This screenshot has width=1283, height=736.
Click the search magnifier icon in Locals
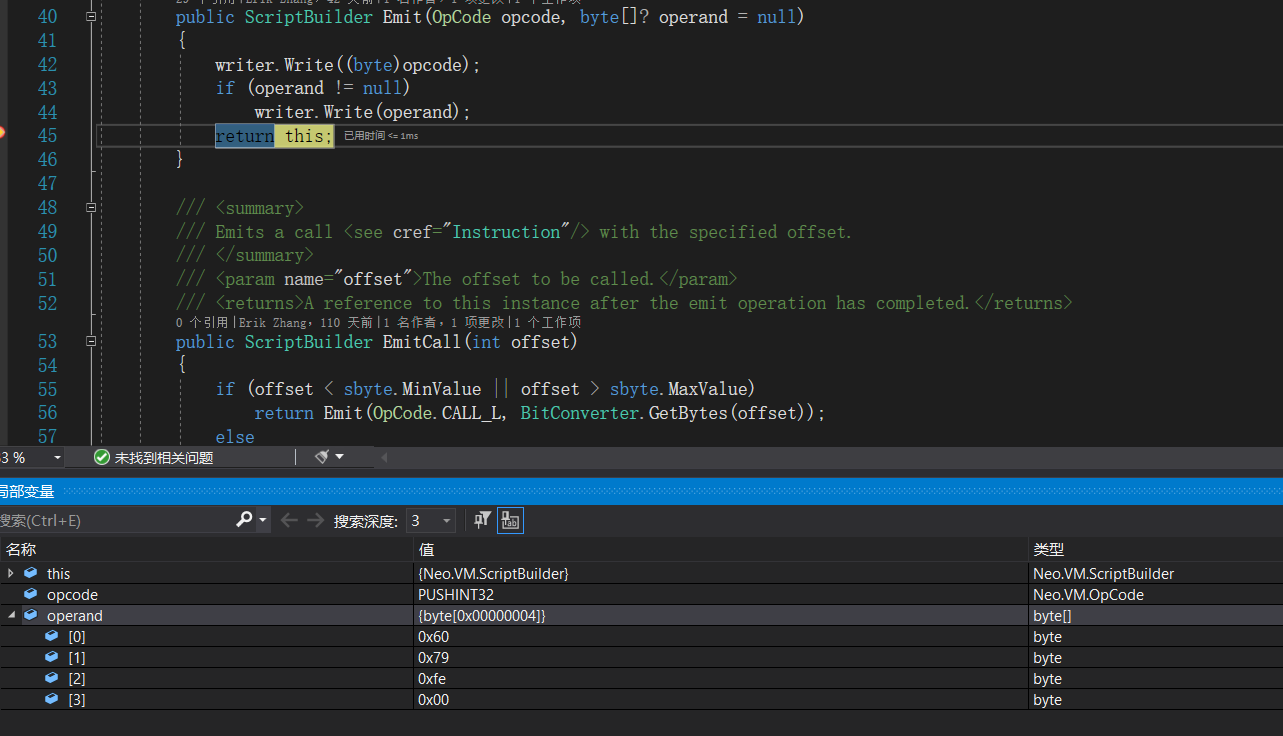(x=244, y=520)
